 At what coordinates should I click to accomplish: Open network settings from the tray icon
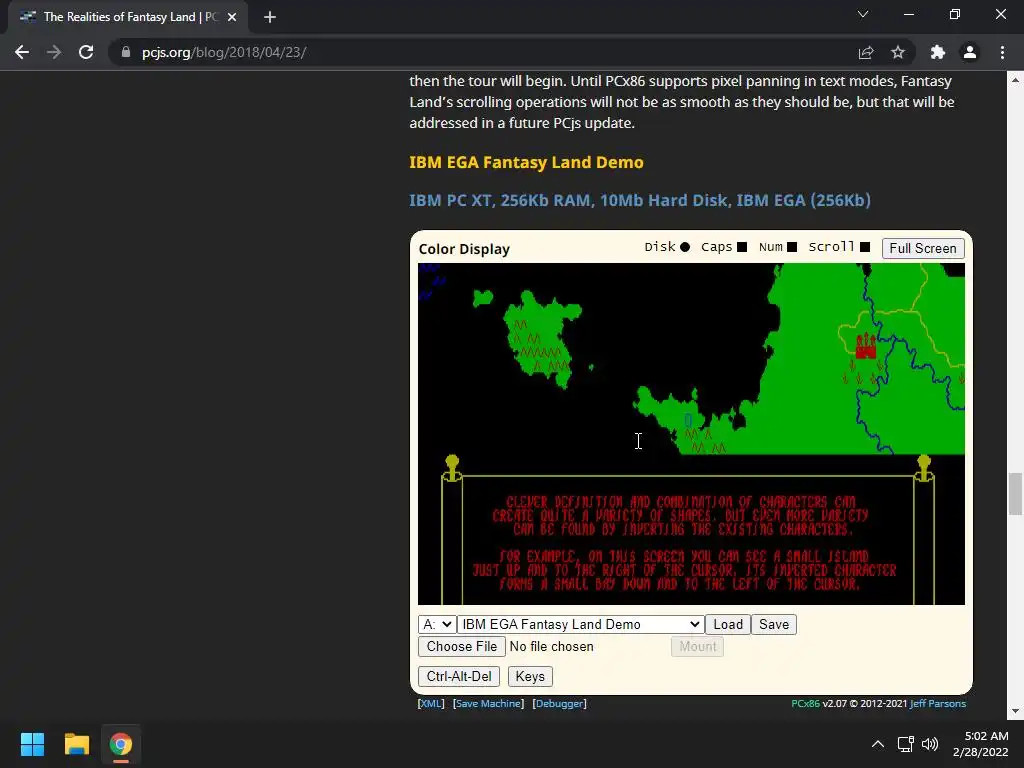pos(905,744)
